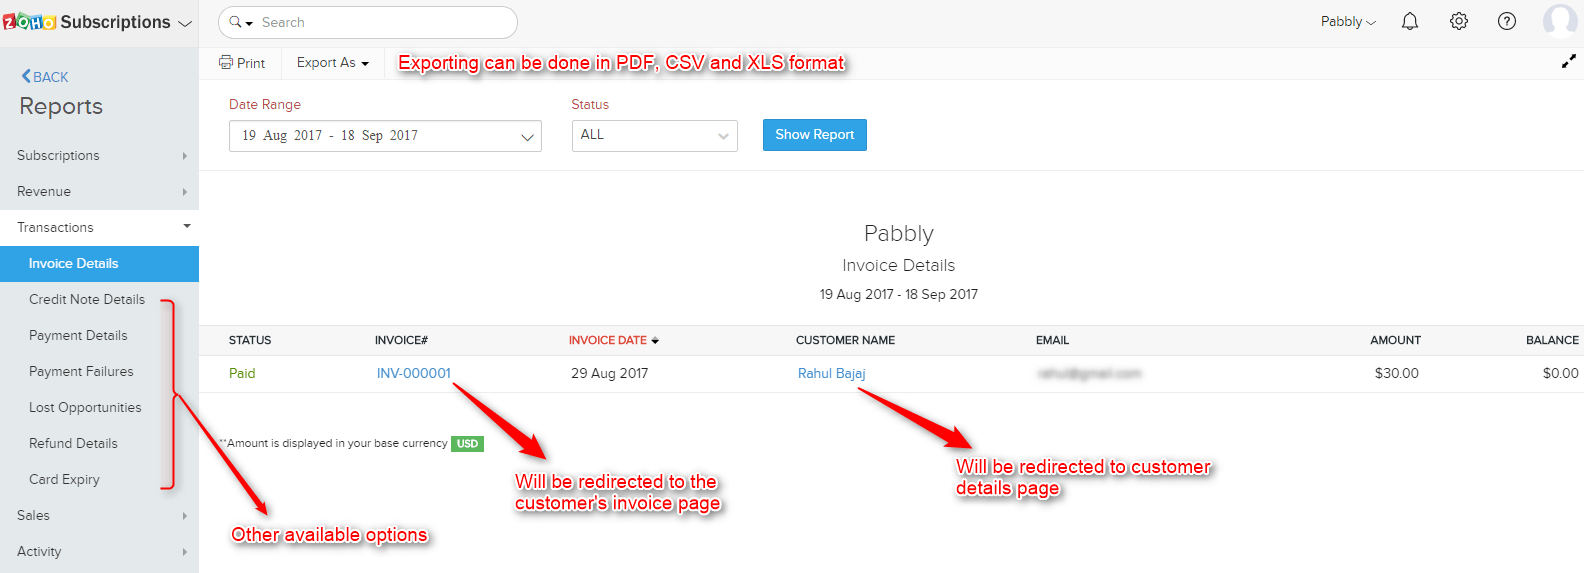Open the notifications bell
Screen dimensions: 1584x573
[x=1410, y=21]
